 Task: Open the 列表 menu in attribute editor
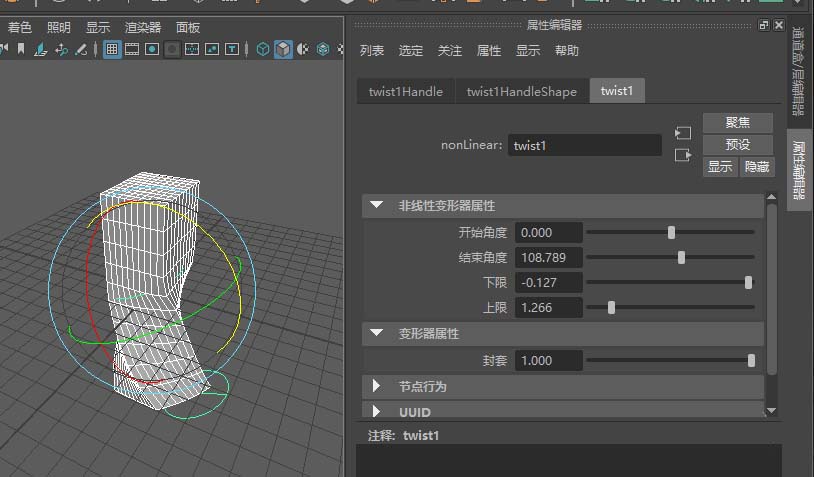point(372,50)
